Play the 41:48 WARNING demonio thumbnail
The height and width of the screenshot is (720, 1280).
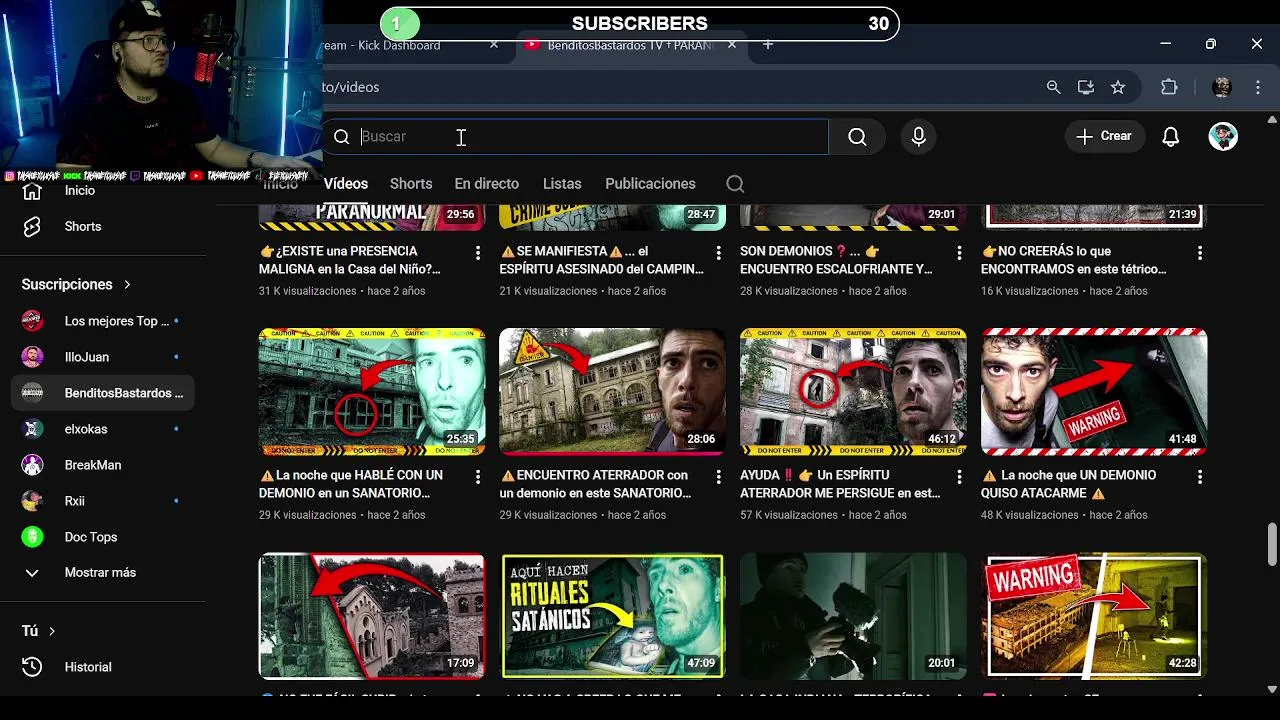tap(1094, 392)
